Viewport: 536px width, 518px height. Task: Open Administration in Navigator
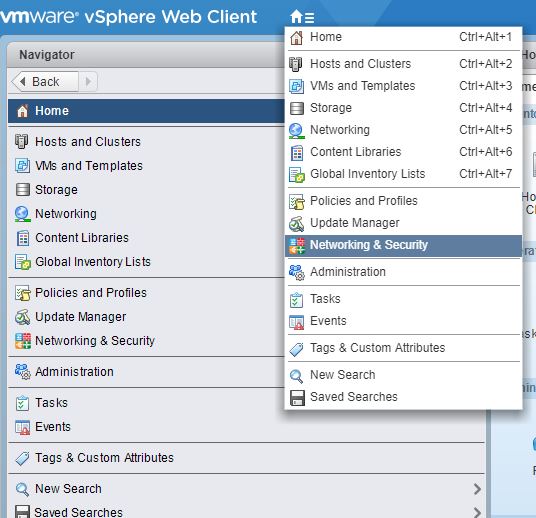coord(146,372)
